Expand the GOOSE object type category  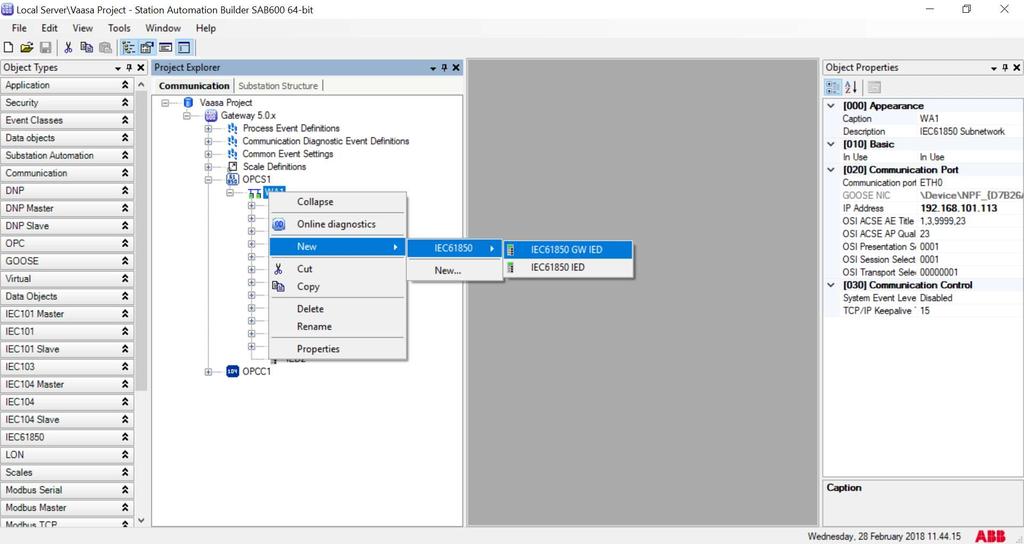(x=125, y=261)
